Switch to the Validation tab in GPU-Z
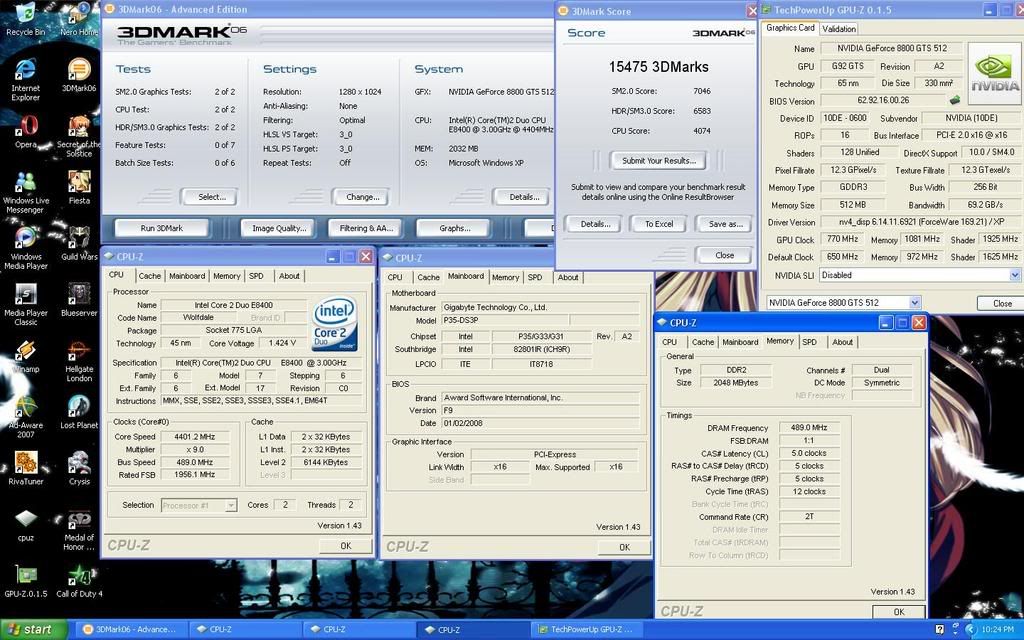The height and width of the screenshot is (640, 1024). (x=842, y=27)
